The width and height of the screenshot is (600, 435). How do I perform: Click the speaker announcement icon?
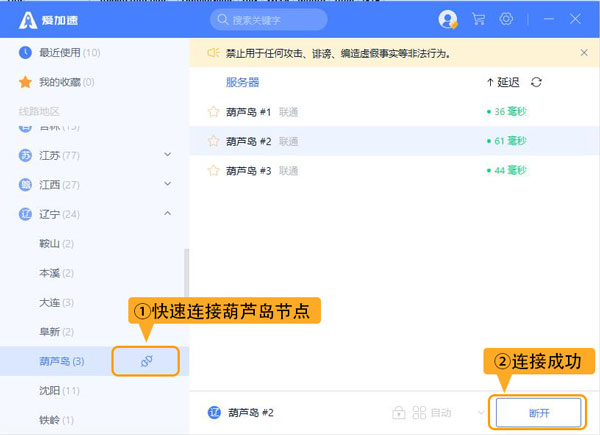click(x=213, y=53)
